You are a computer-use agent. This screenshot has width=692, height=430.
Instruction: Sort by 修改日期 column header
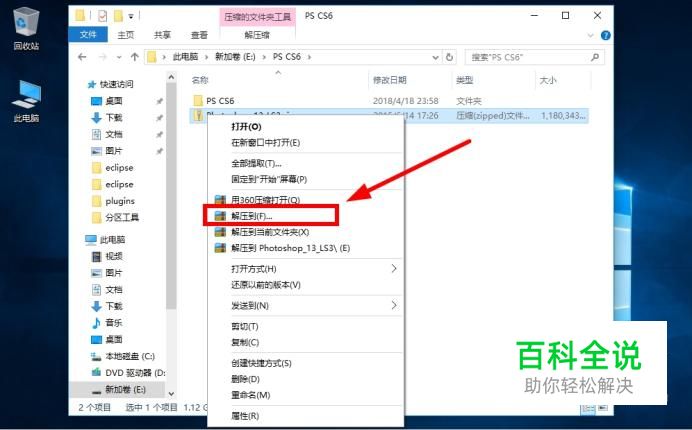pos(389,80)
